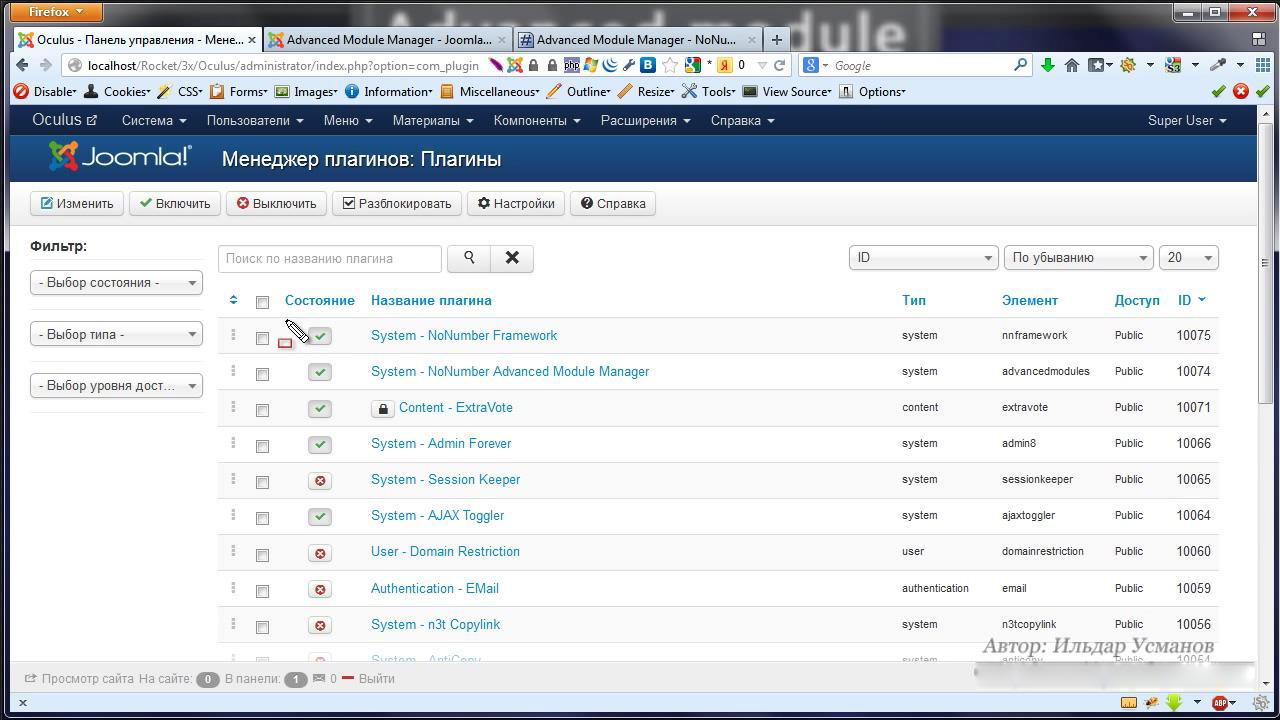Open the Настройки button
Screen dimensions: 1280x720
point(516,203)
